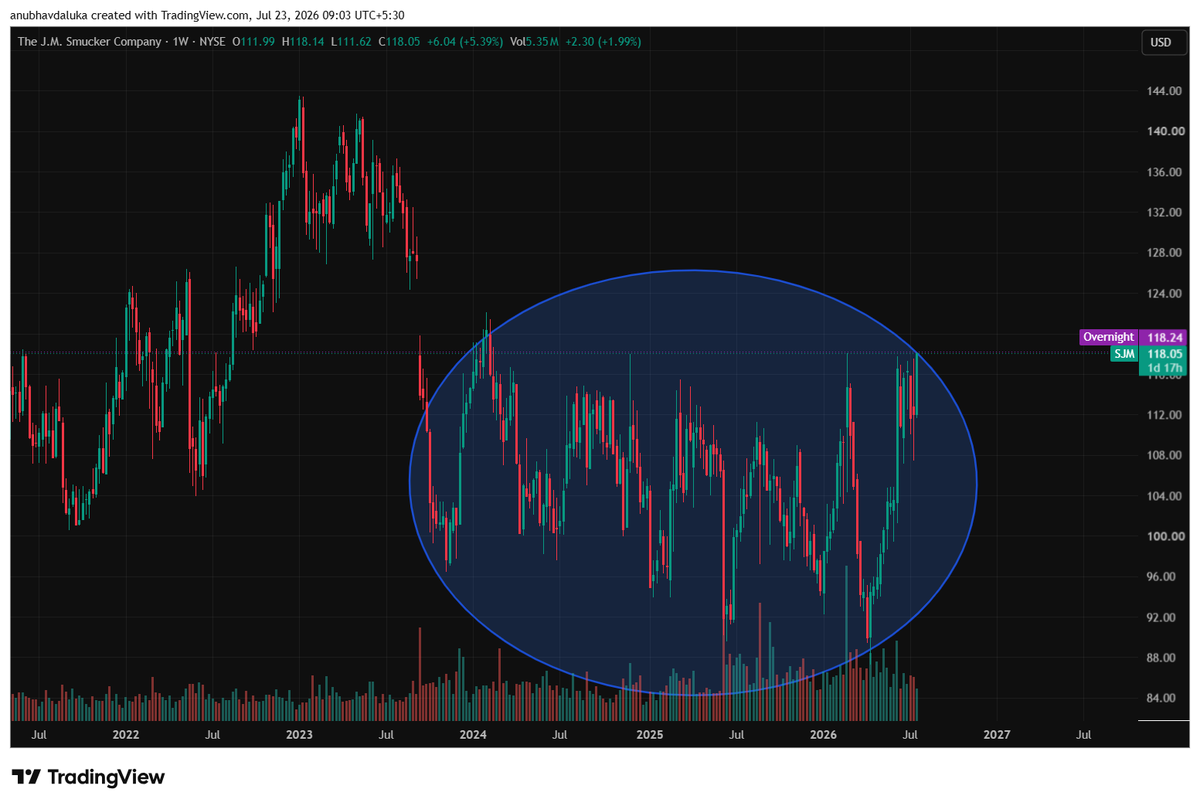
Task: Click the 2025 time axis label
Action: click(x=650, y=735)
